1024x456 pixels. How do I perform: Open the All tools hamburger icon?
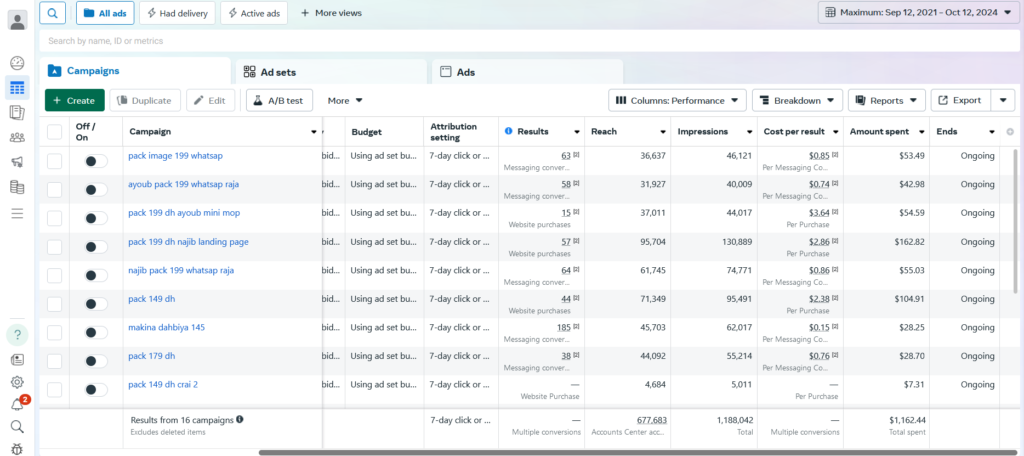18,213
